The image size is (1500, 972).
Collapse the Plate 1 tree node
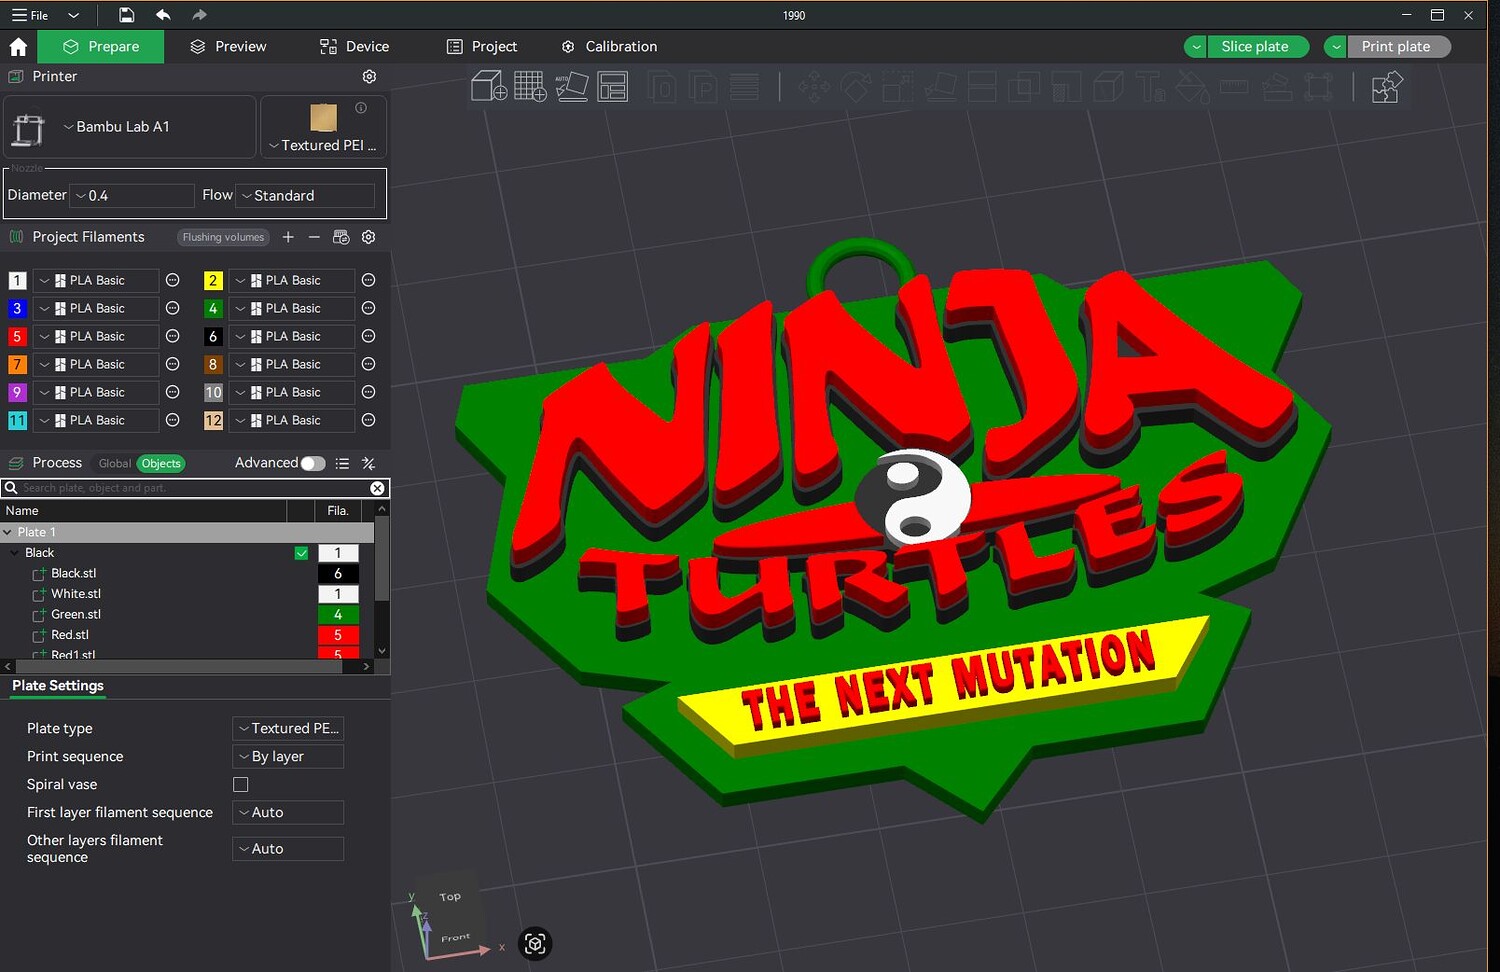pos(8,533)
